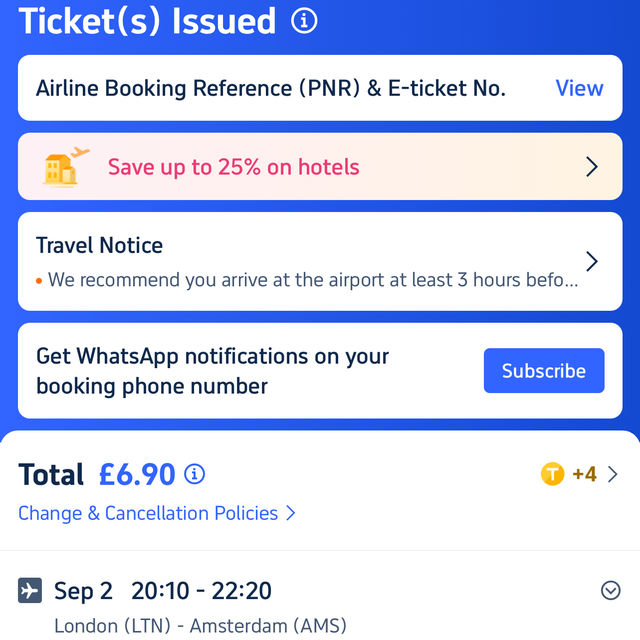640x640 pixels.
Task: Expand Change & Cancellation Policies chevron
Action: pyautogui.click(x=290, y=513)
